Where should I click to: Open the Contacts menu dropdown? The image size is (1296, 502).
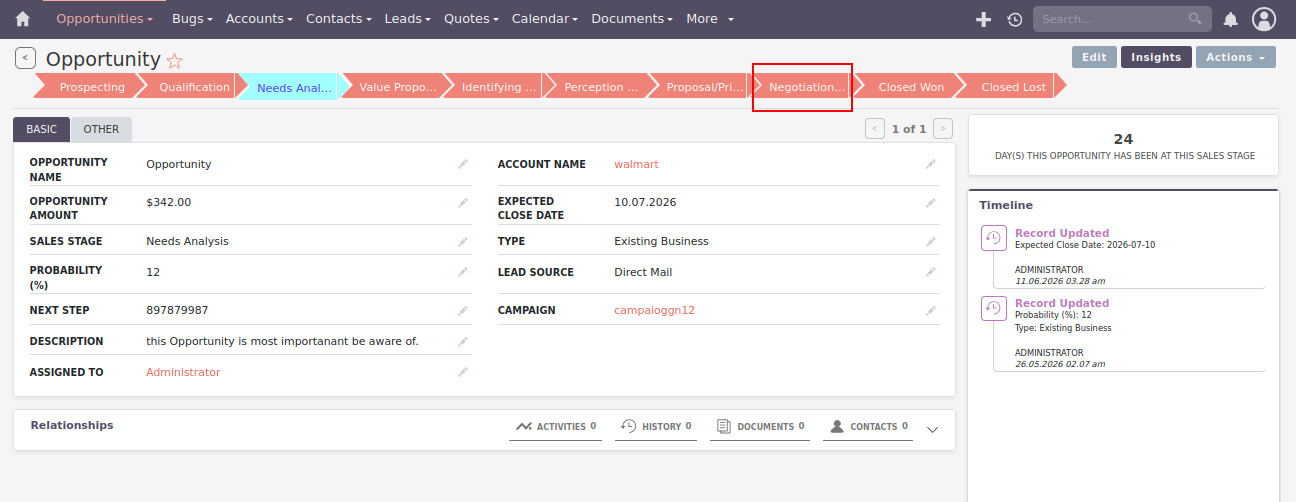click(x=339, y=19)
